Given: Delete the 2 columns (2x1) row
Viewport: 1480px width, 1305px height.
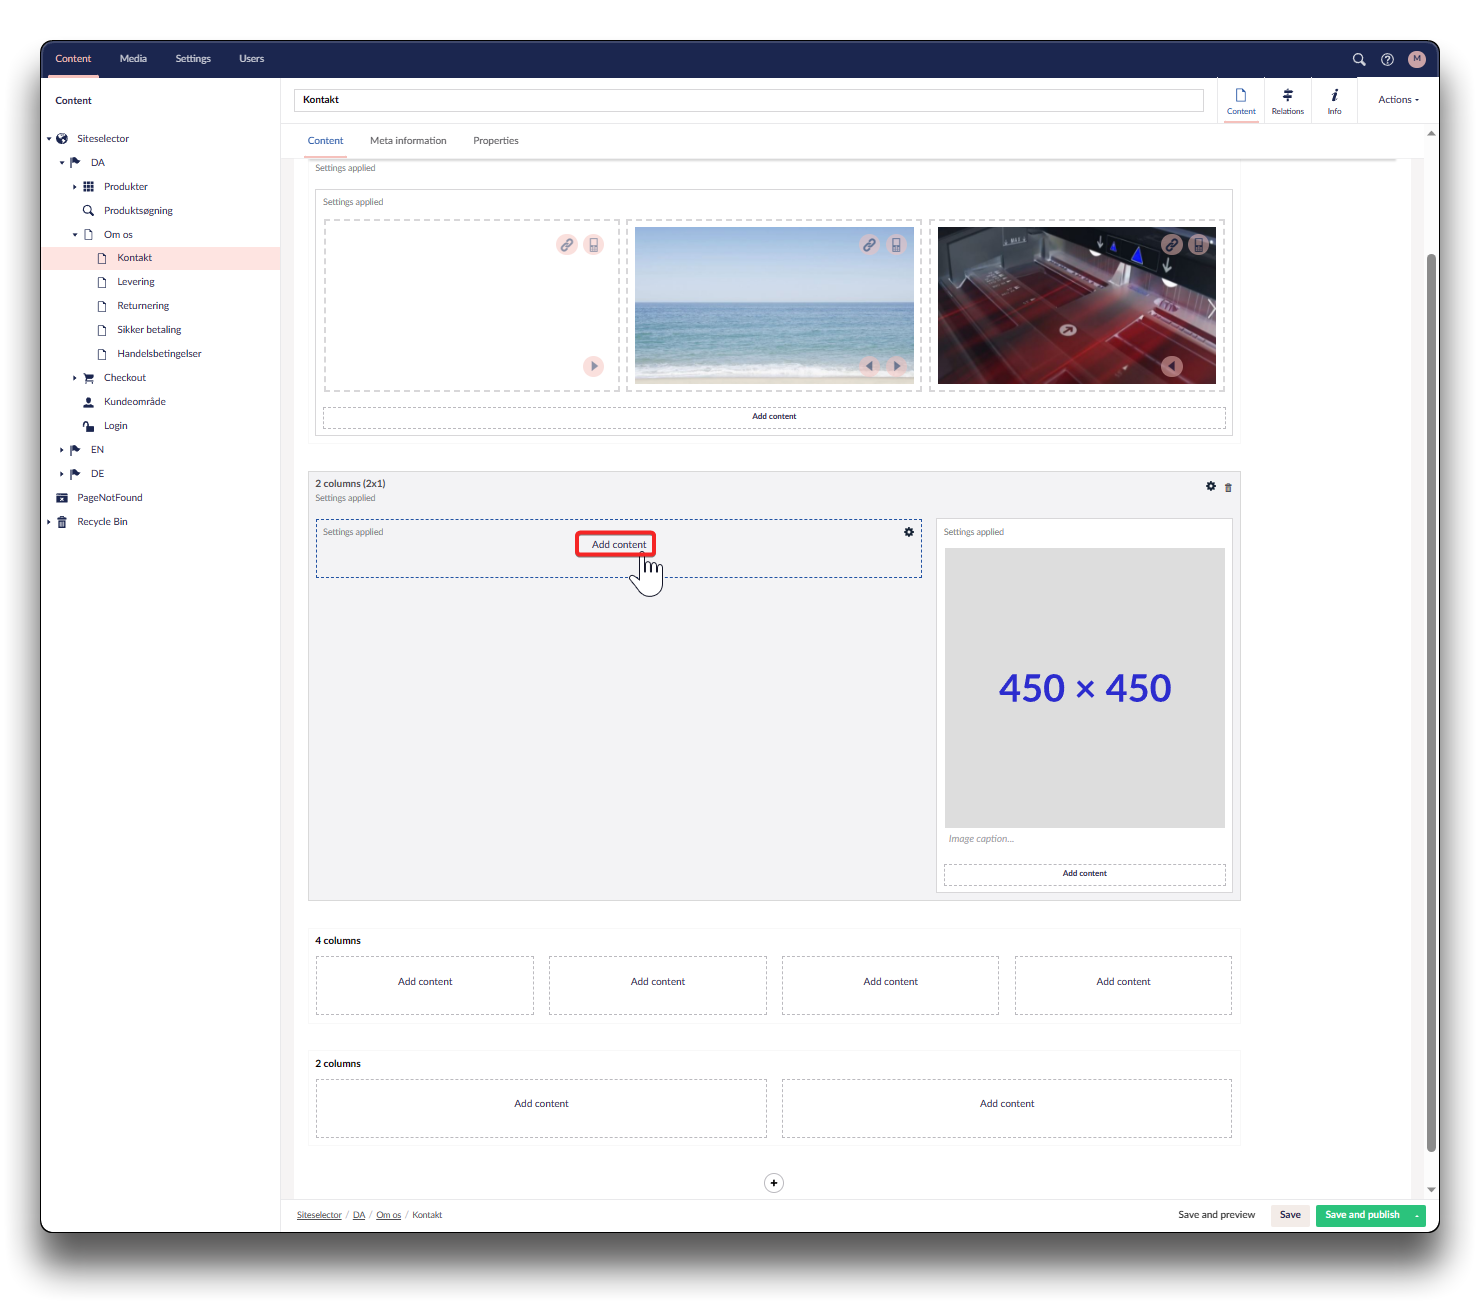Looking at the screenshot, I should 1229,487.
